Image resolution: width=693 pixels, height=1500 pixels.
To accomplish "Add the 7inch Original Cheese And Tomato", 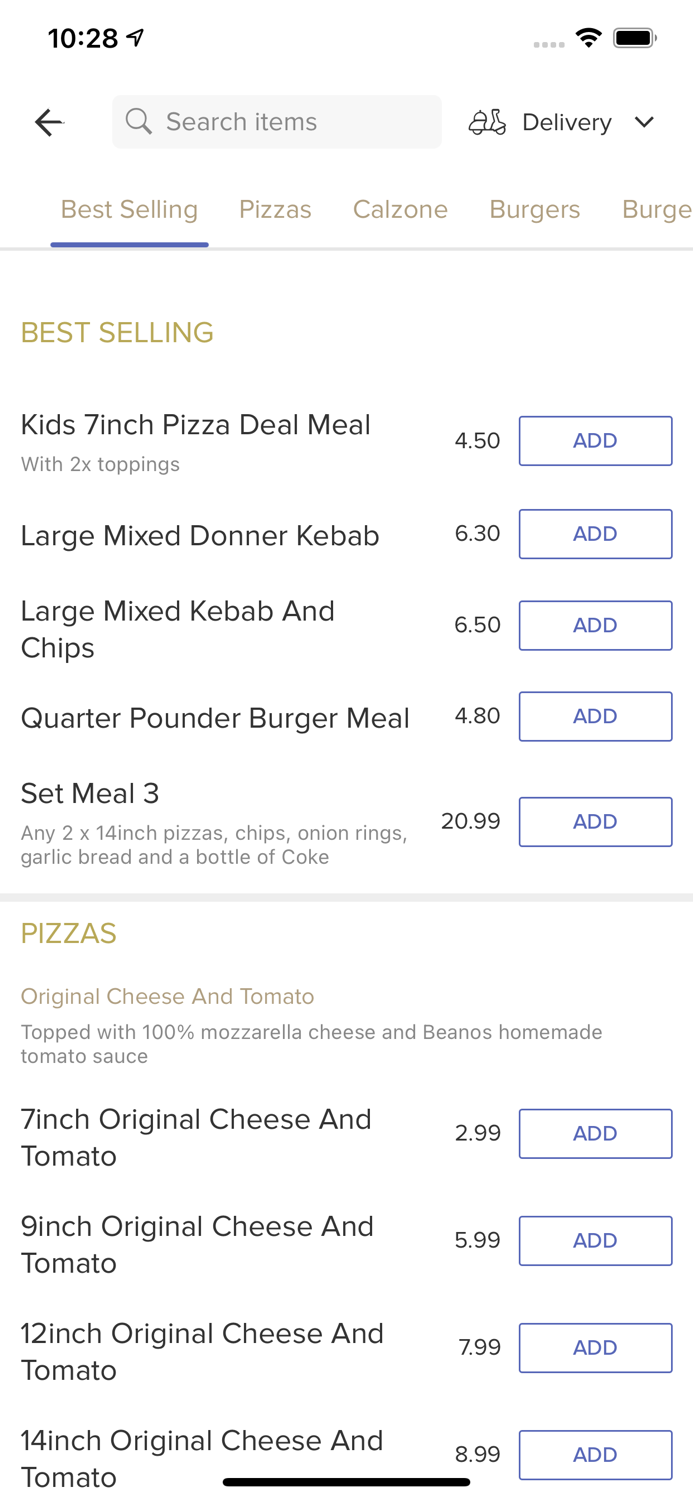I will [595, 1133].
